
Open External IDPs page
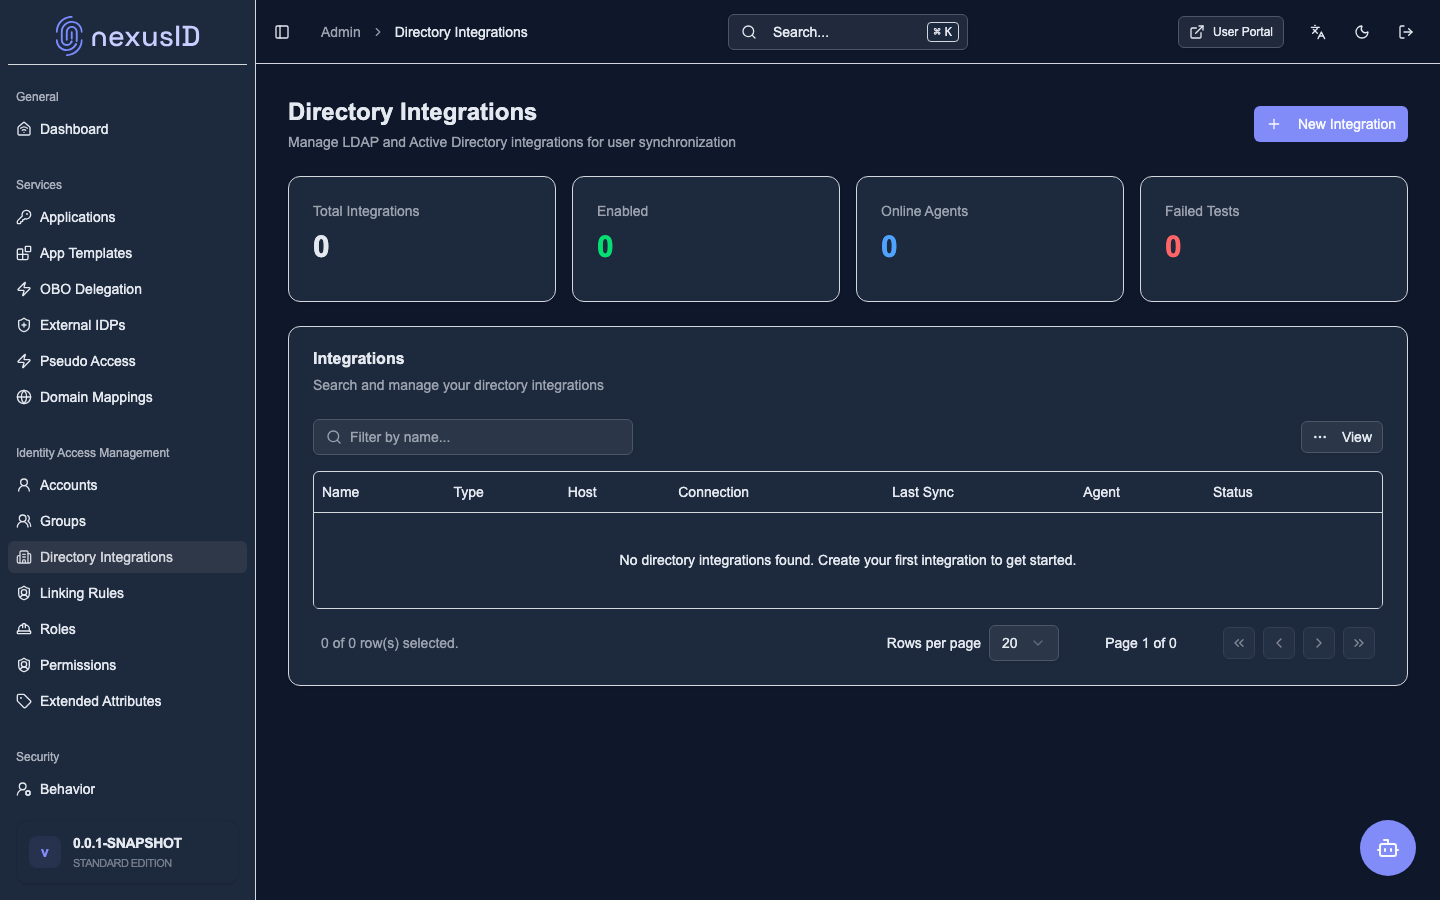click(x=127, y=325)
